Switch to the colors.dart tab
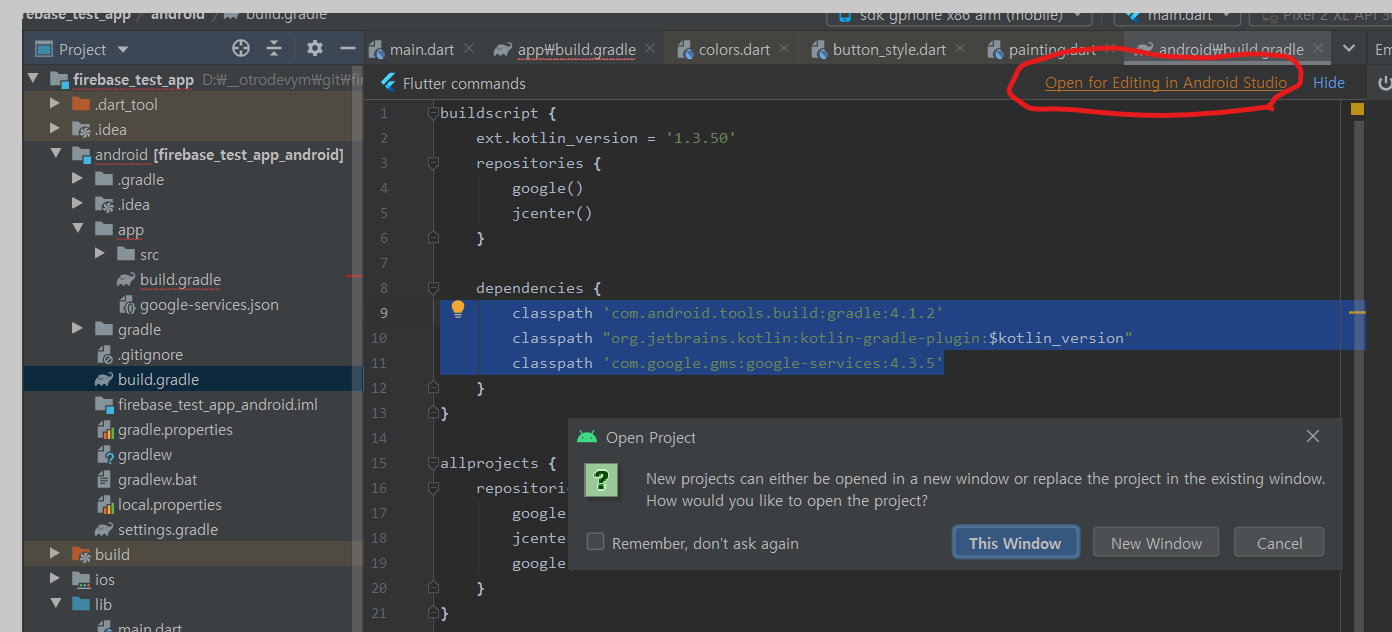 [734, 49]
